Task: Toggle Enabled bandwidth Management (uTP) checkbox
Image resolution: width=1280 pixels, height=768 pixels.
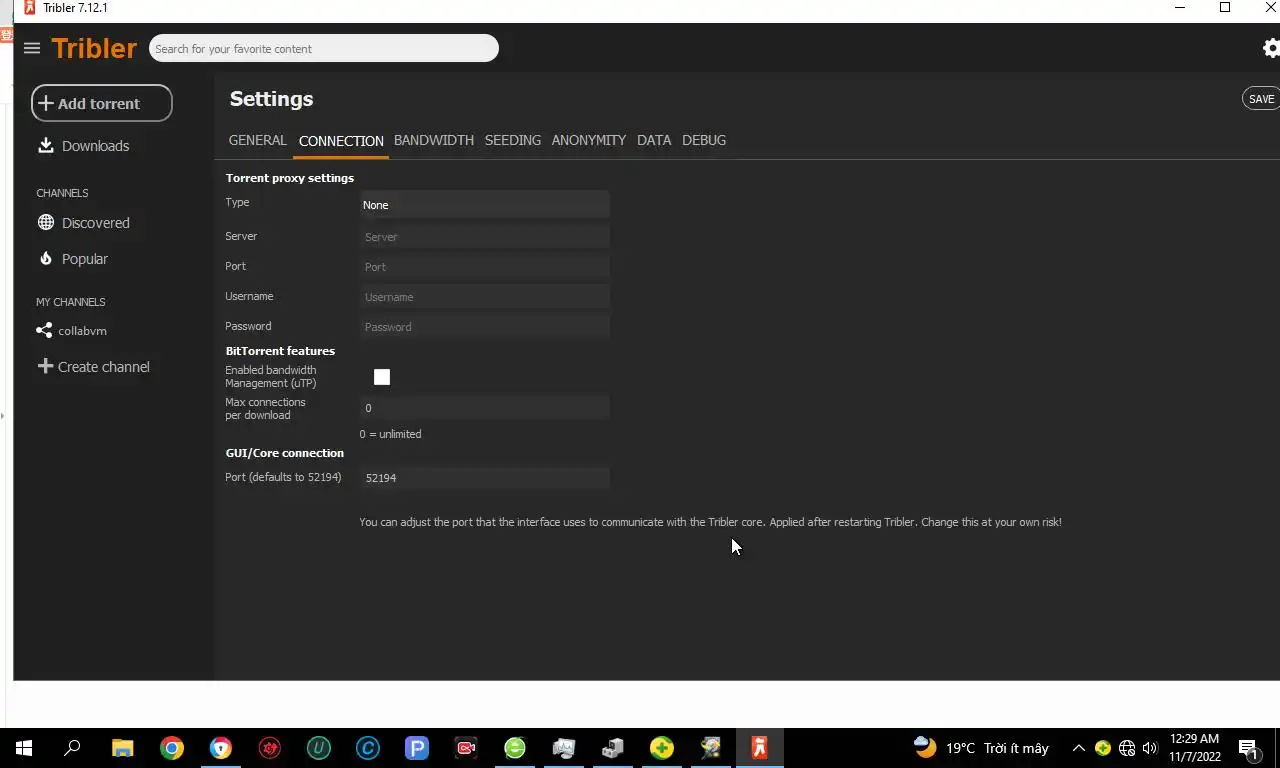Action: pos(382,377)
